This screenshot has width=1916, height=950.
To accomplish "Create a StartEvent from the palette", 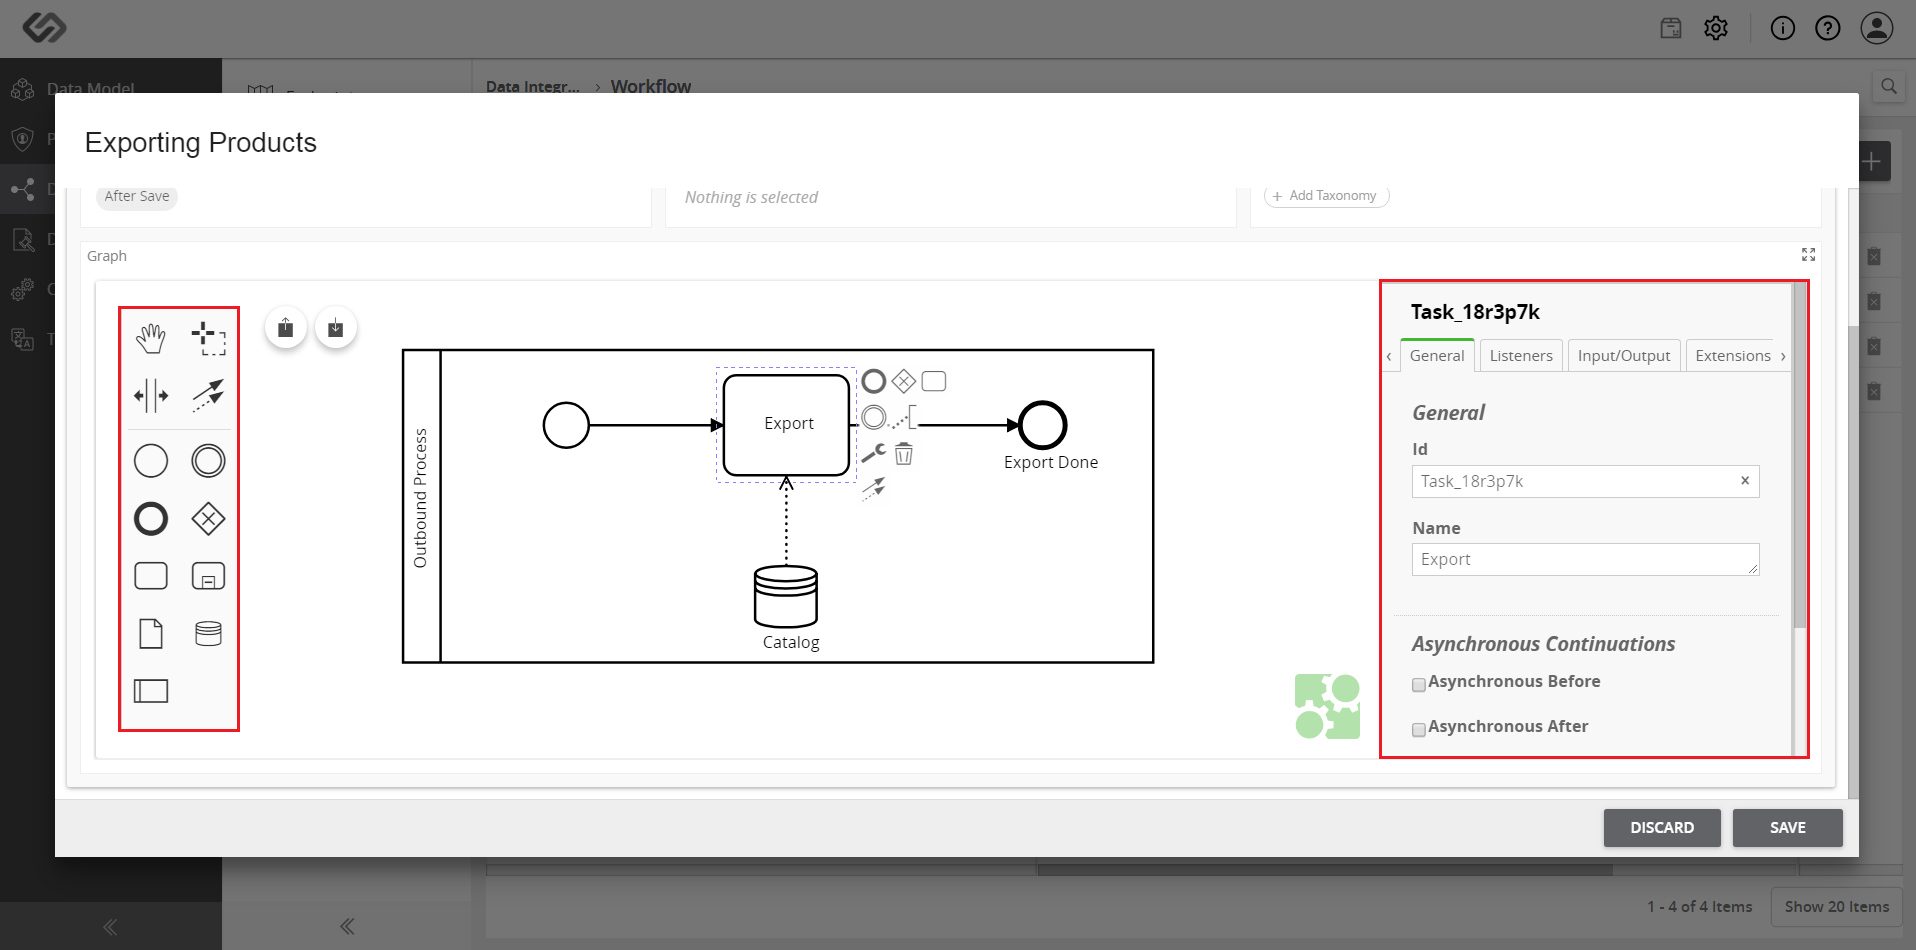I will tap(151, 461).
